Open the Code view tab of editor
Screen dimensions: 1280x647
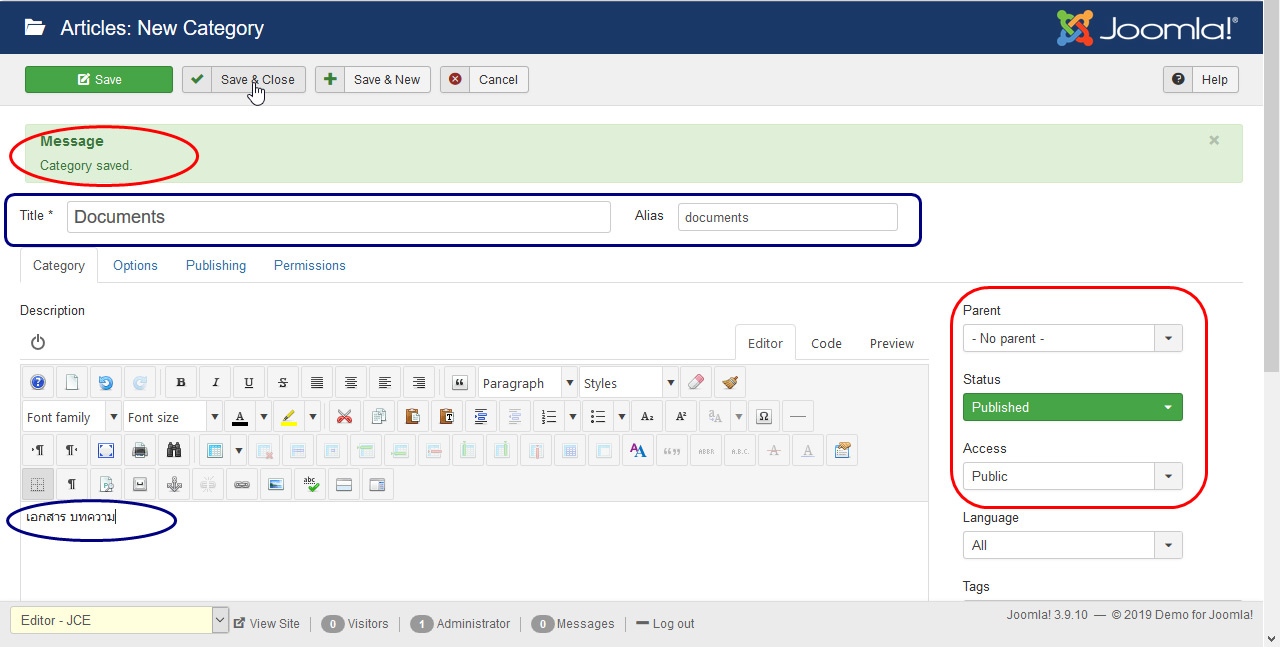[825, 343]
